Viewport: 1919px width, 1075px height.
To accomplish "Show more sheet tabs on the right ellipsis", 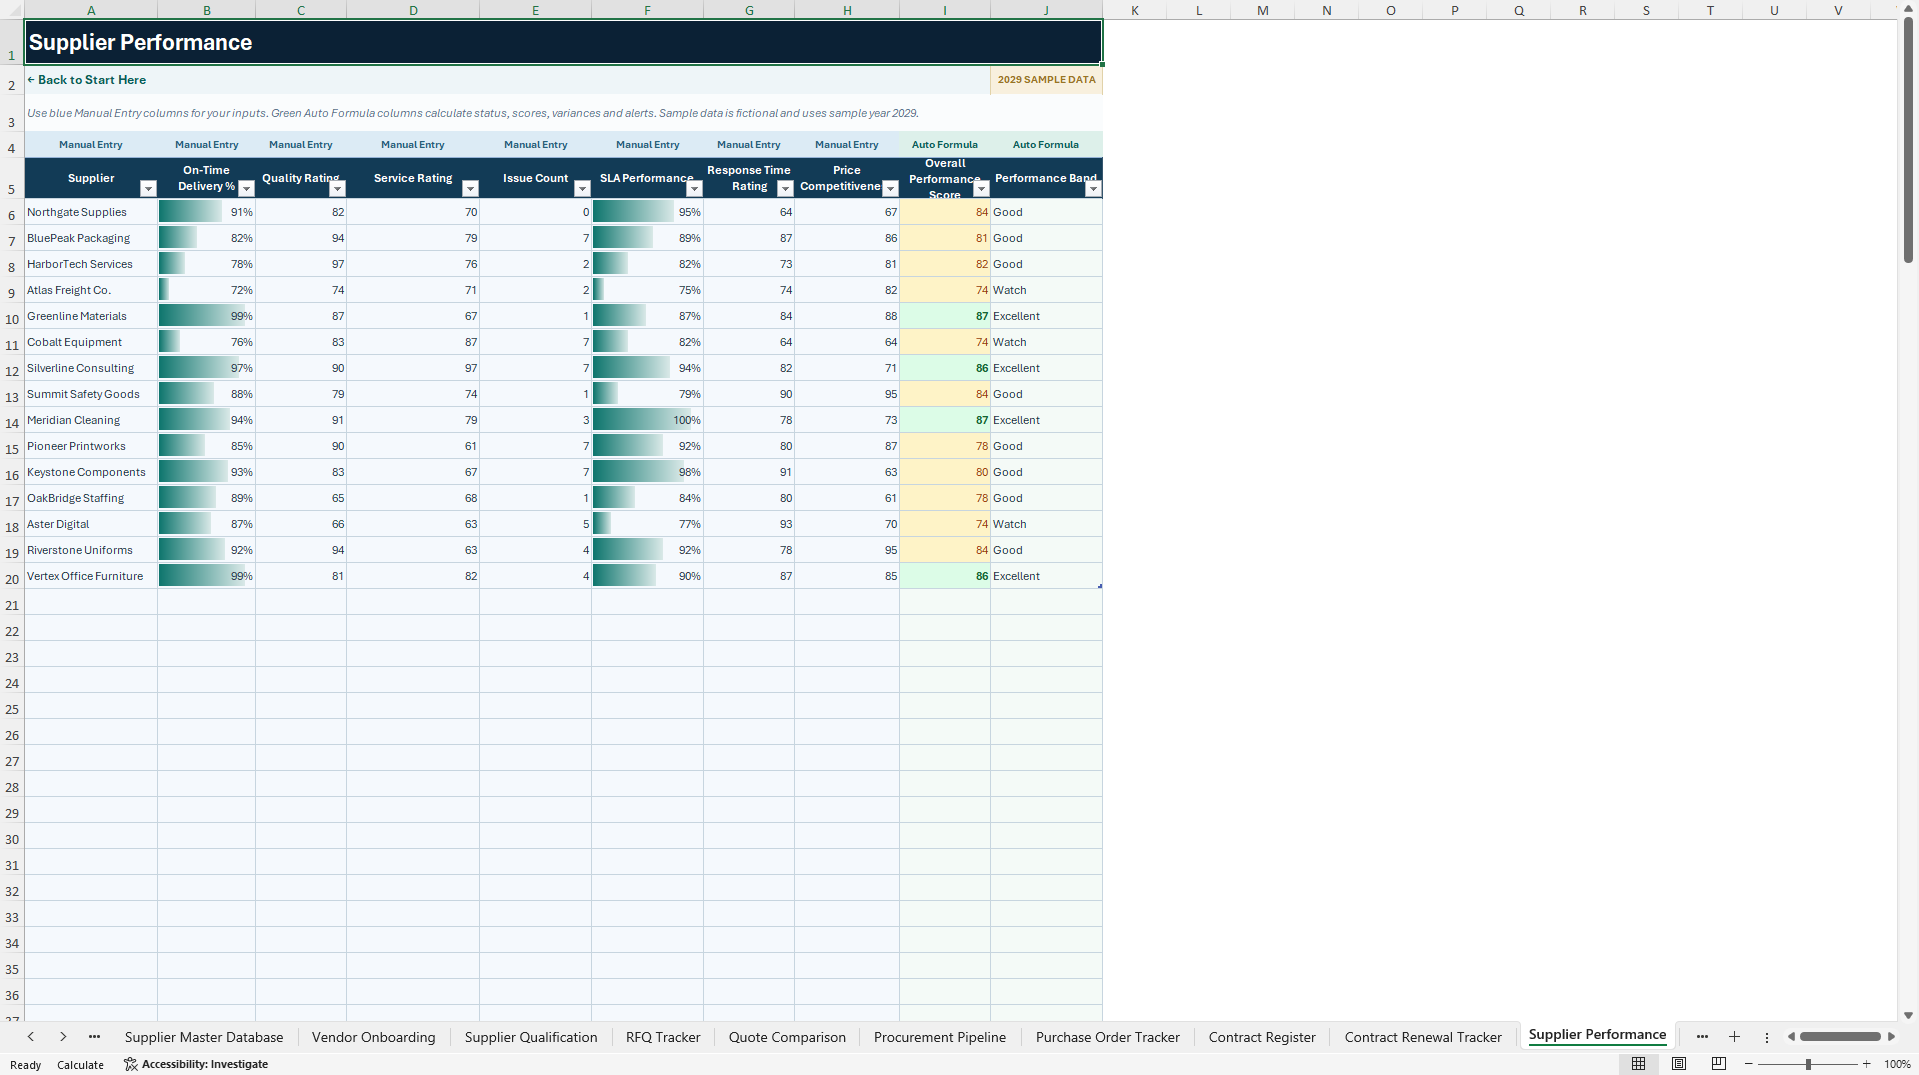I will pos(1702,1037).
